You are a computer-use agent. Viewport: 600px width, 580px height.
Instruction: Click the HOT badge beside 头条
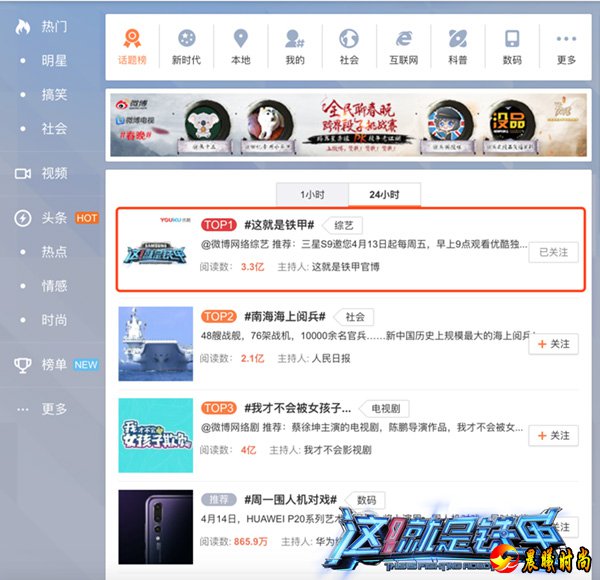(x=87, y=218)
